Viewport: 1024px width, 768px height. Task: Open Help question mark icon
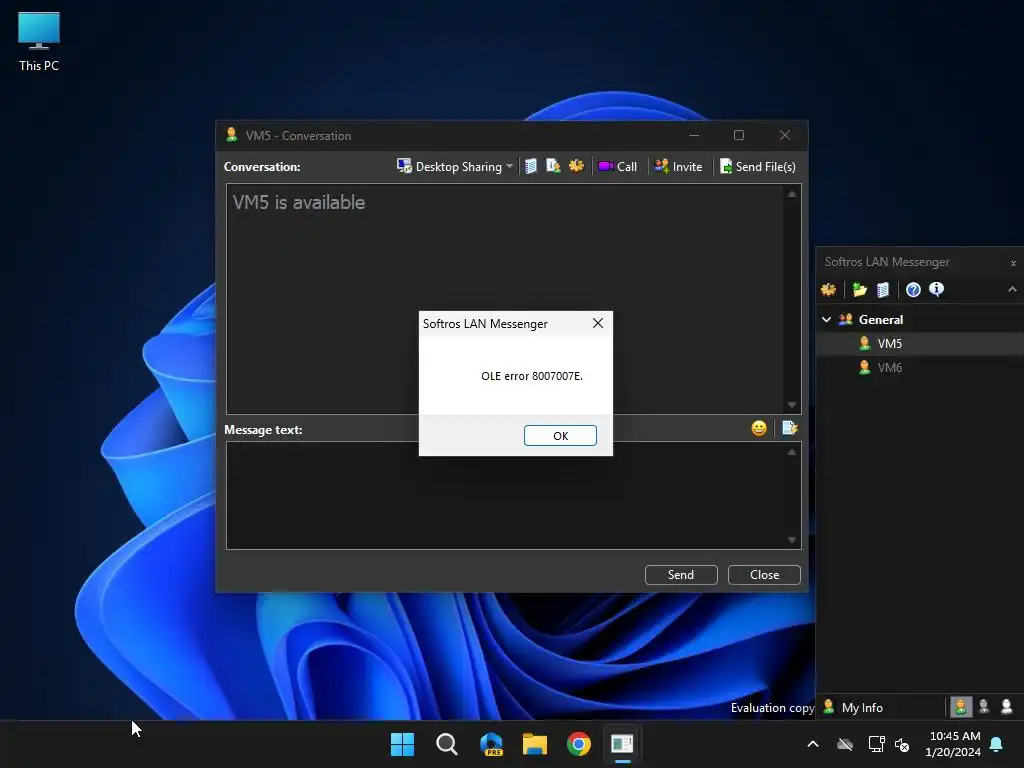coord(913,290)
